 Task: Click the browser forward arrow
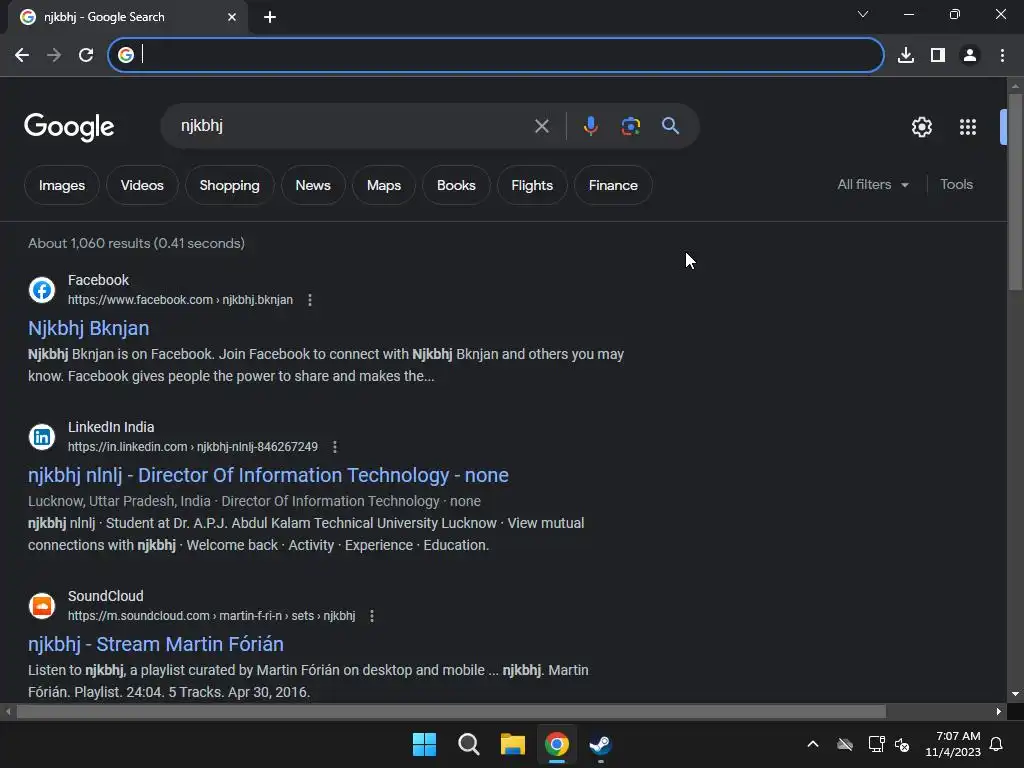[54, 55]
